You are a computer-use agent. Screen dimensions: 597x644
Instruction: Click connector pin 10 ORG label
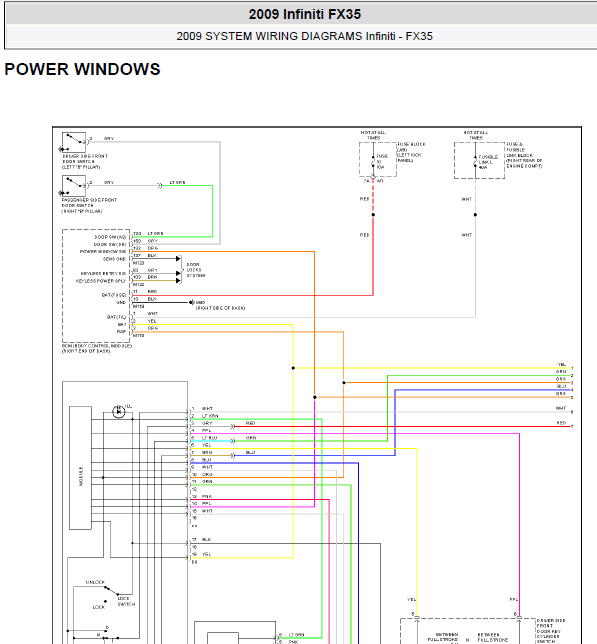coord(207,474)
